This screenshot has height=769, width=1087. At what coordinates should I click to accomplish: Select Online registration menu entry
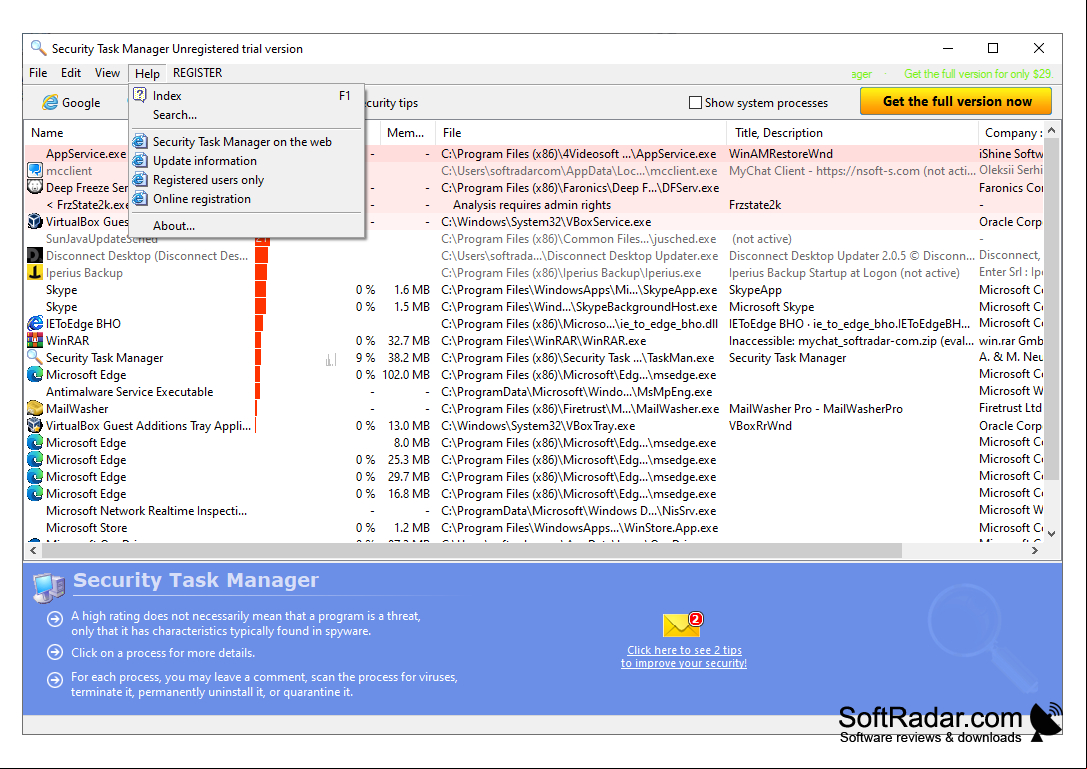coord(246,199)
